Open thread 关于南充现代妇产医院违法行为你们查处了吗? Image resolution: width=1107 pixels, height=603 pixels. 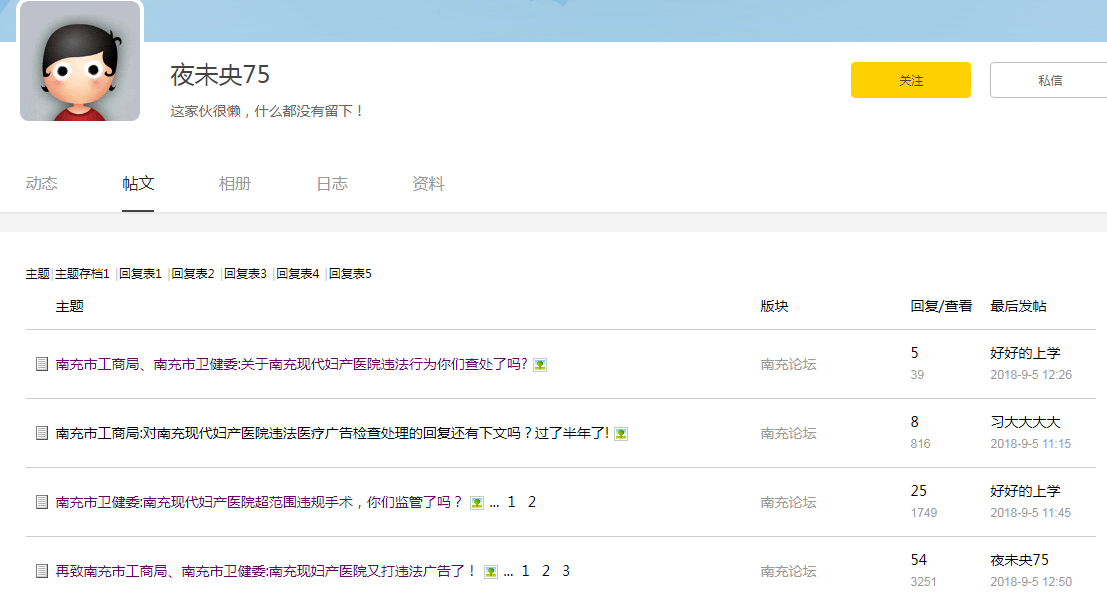[291, 364]
